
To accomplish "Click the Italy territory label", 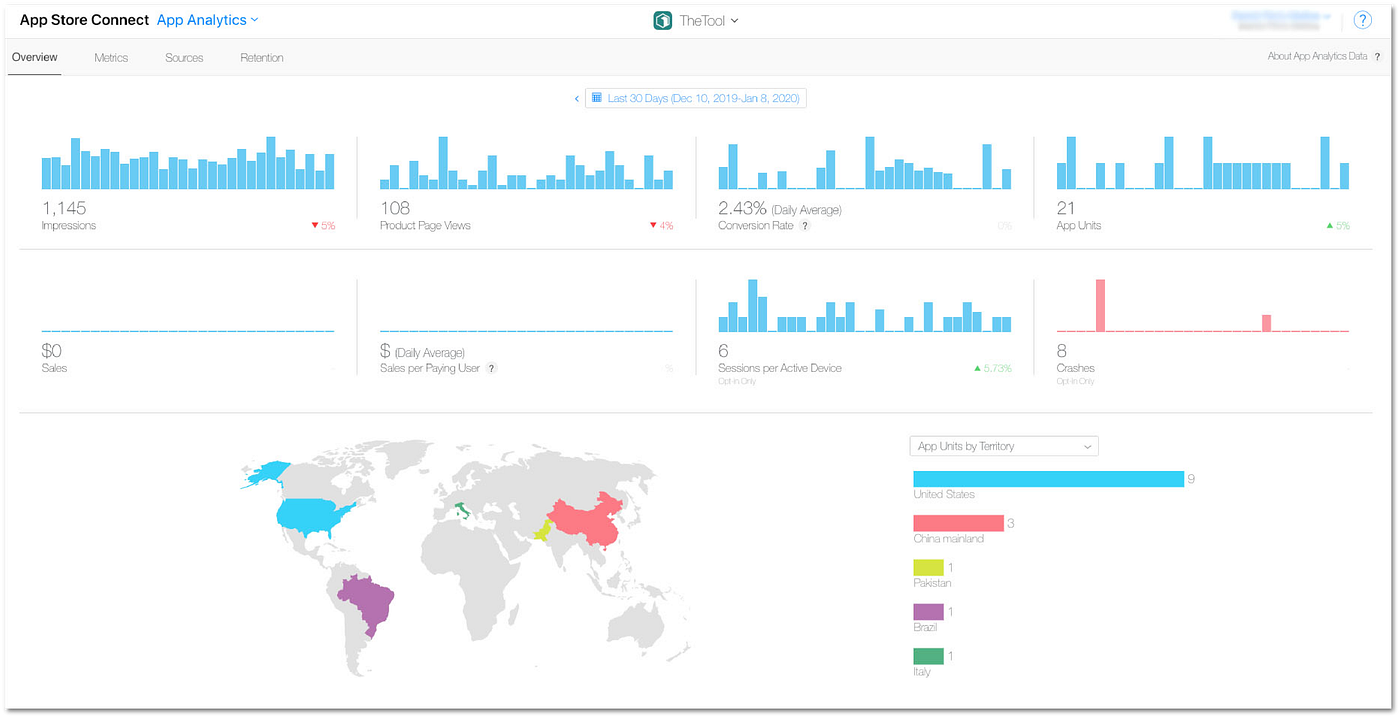I will click(x=922, y=672).
